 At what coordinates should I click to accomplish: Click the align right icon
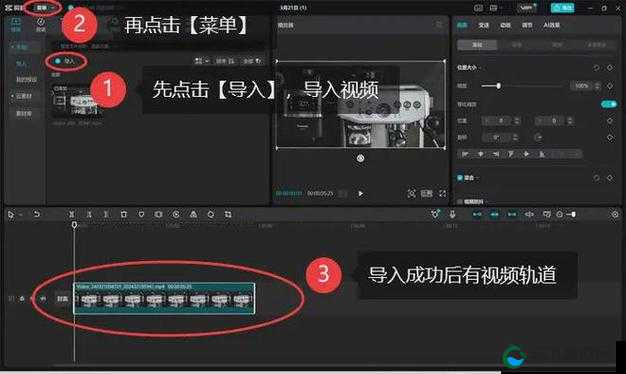[x=496, y=154]
